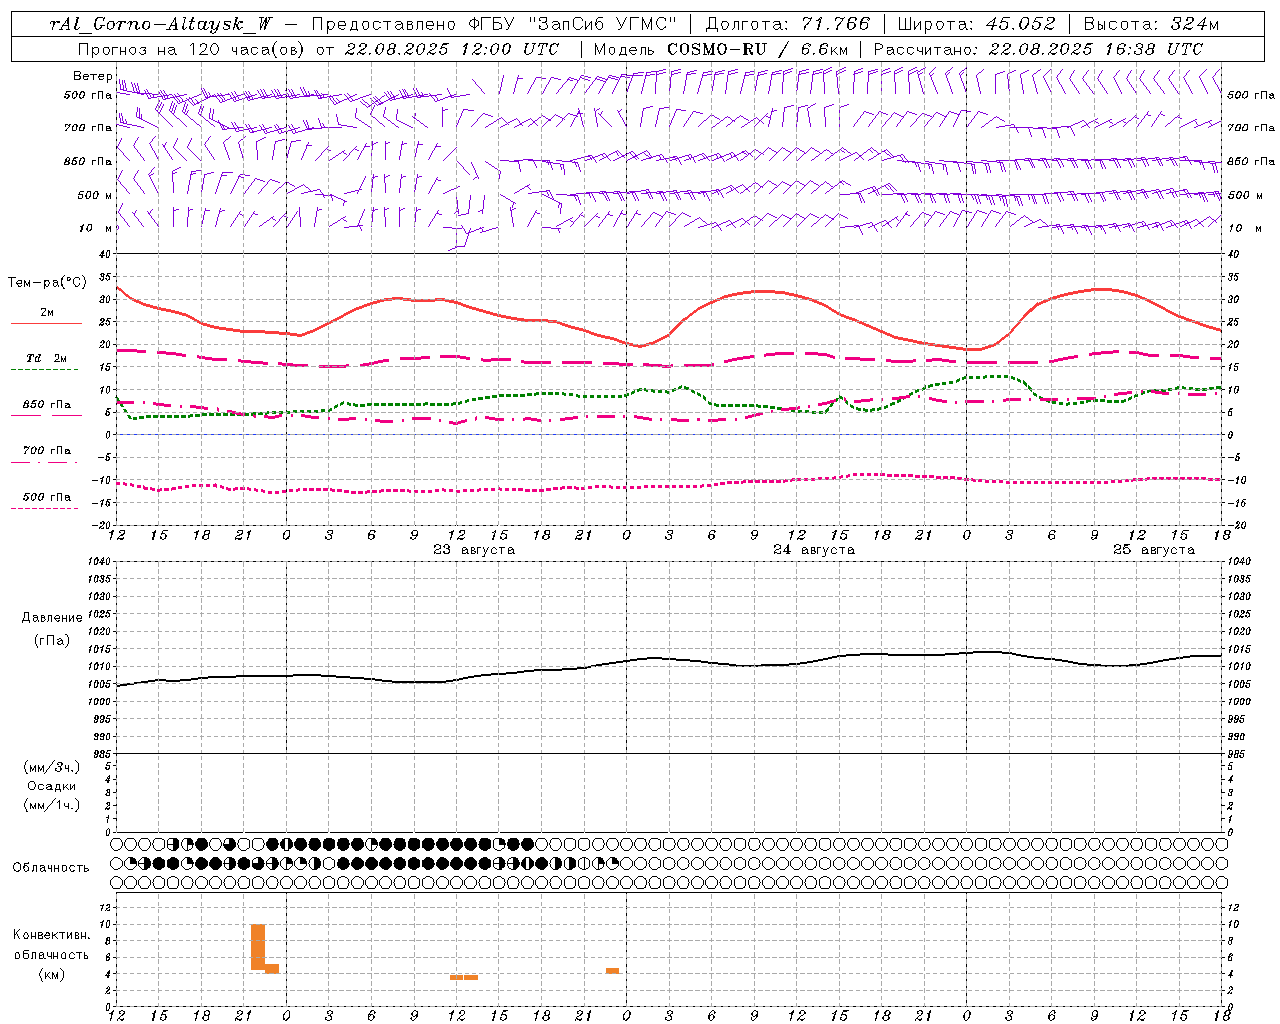This screenshot has width=1280, height=1024.
Task: Click the (км) unit label
Action: (52, 974)
